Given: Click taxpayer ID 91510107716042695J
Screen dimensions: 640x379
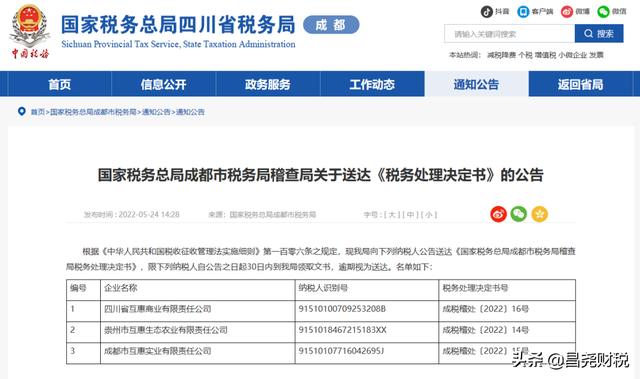Looking at the screenshot, I should pyautogui.click(x=341, y=351).
